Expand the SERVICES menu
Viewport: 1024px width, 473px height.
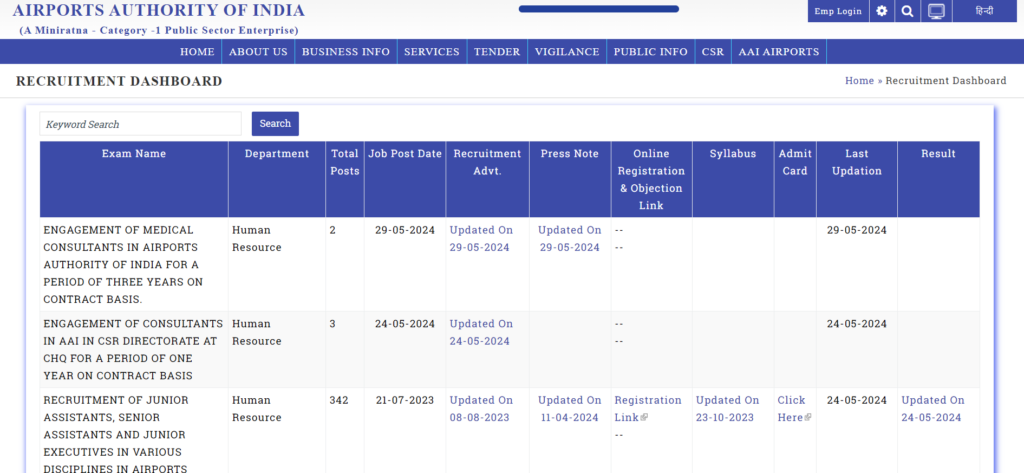(432, 52)
